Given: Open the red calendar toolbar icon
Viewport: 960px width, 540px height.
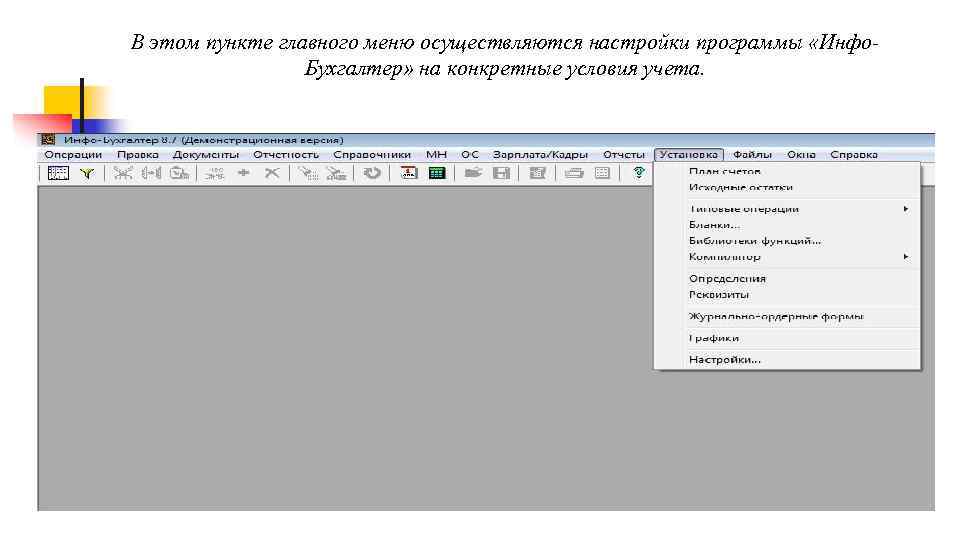Looking at the screenshot, I should [408, 173].
